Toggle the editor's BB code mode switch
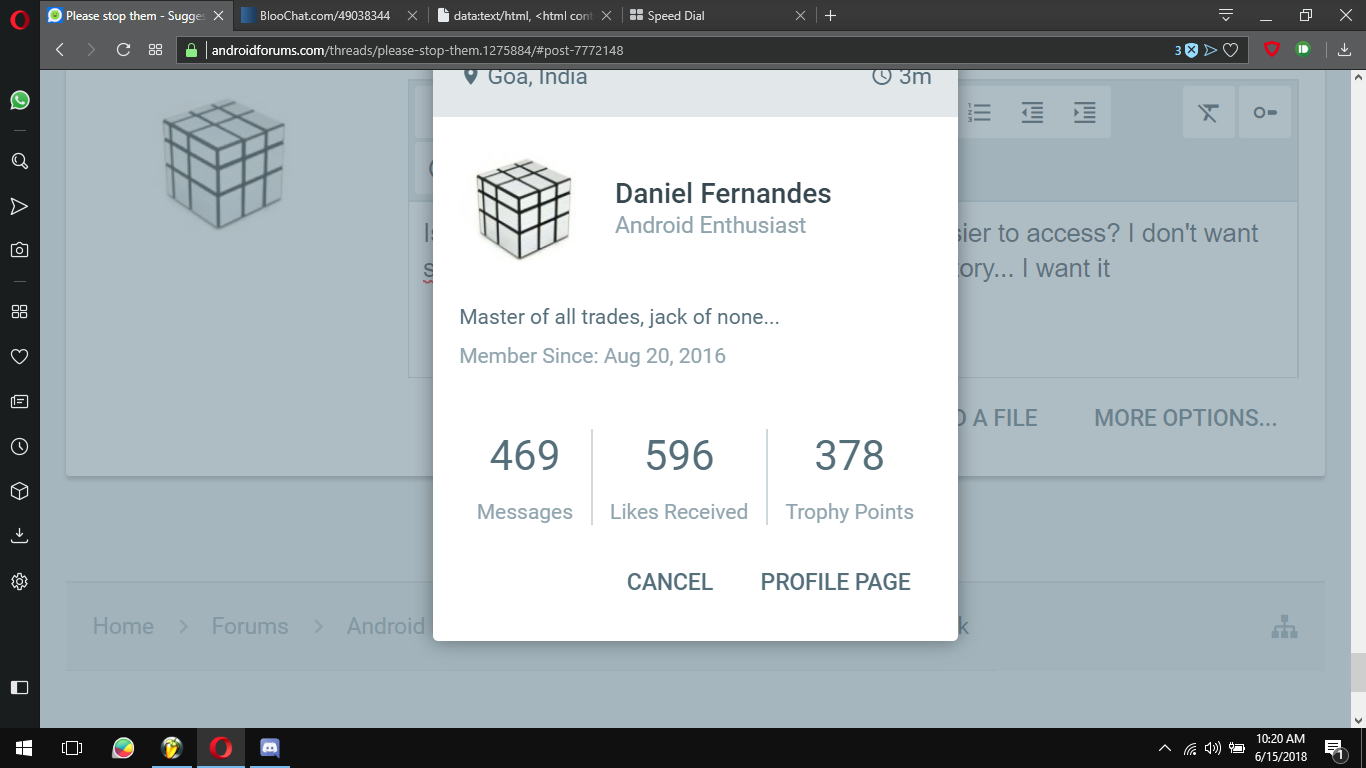The width and height of the screenshot is (1366, 768). [1264, 112]
